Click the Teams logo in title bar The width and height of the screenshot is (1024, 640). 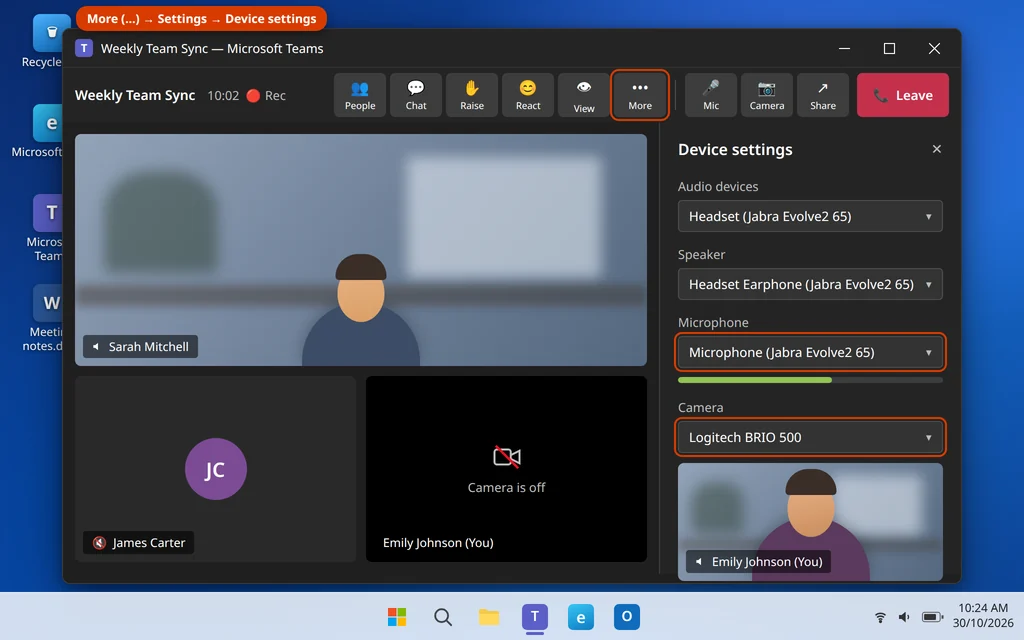coord(84,48)
